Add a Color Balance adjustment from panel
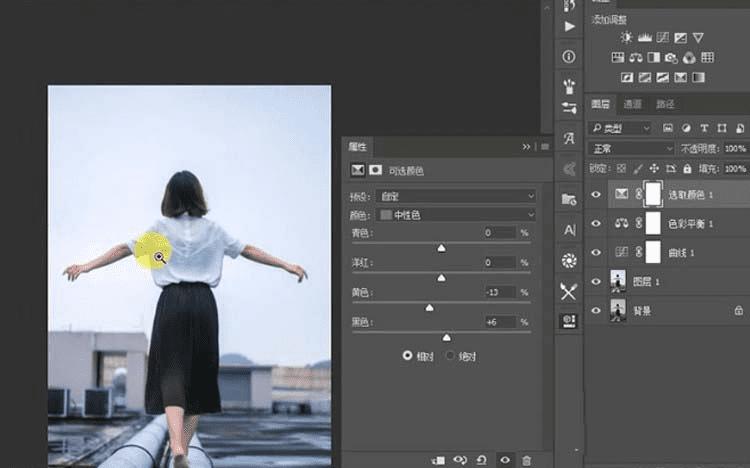This screenshot has height=468, width=750. click(636, 57)
